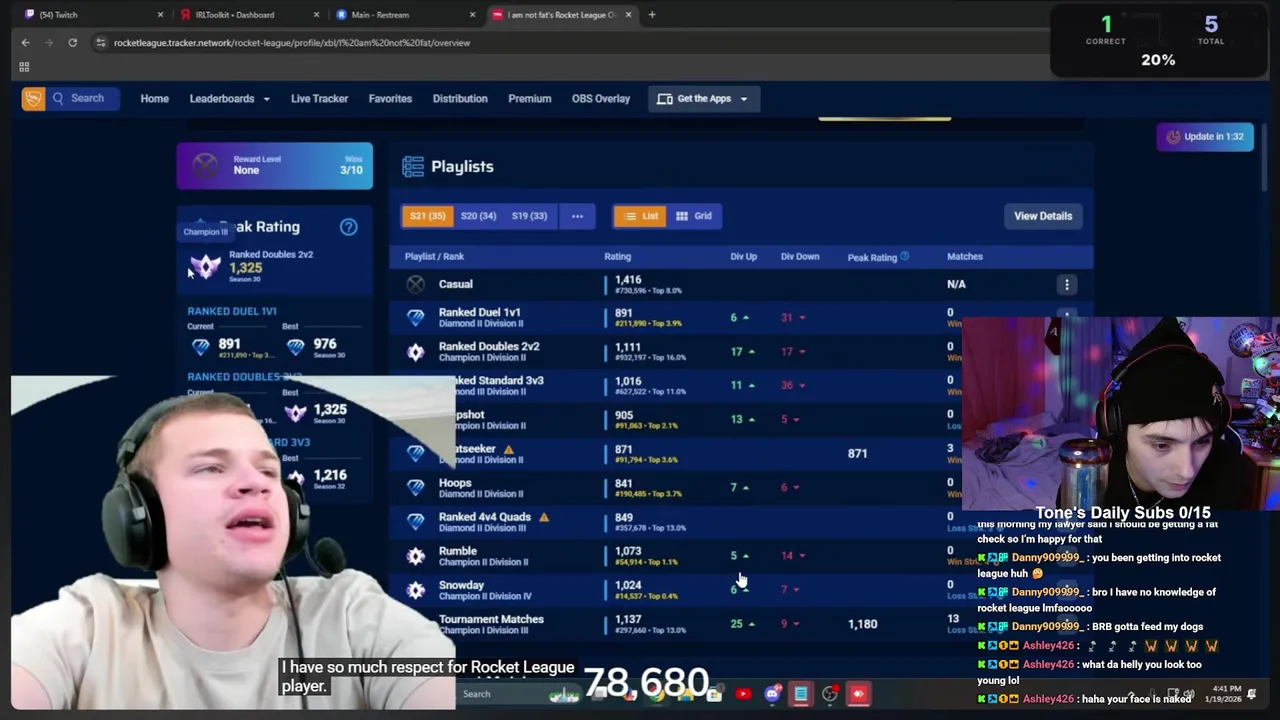The height and width of the screenshot is (720, 1280).
Task: Click the Ranked Doubles best rank icon
Action: click(x=295, y=412)
